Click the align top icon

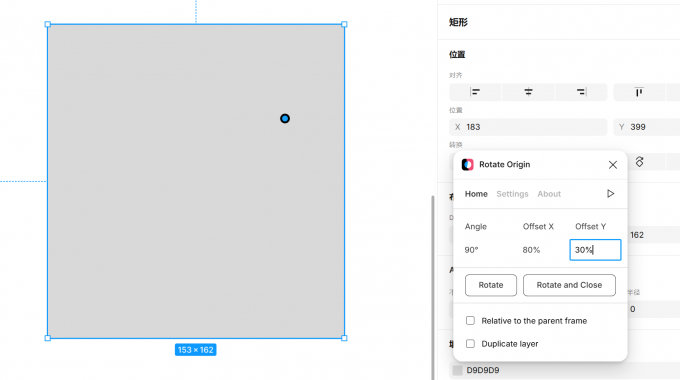(x=639, y=92)
